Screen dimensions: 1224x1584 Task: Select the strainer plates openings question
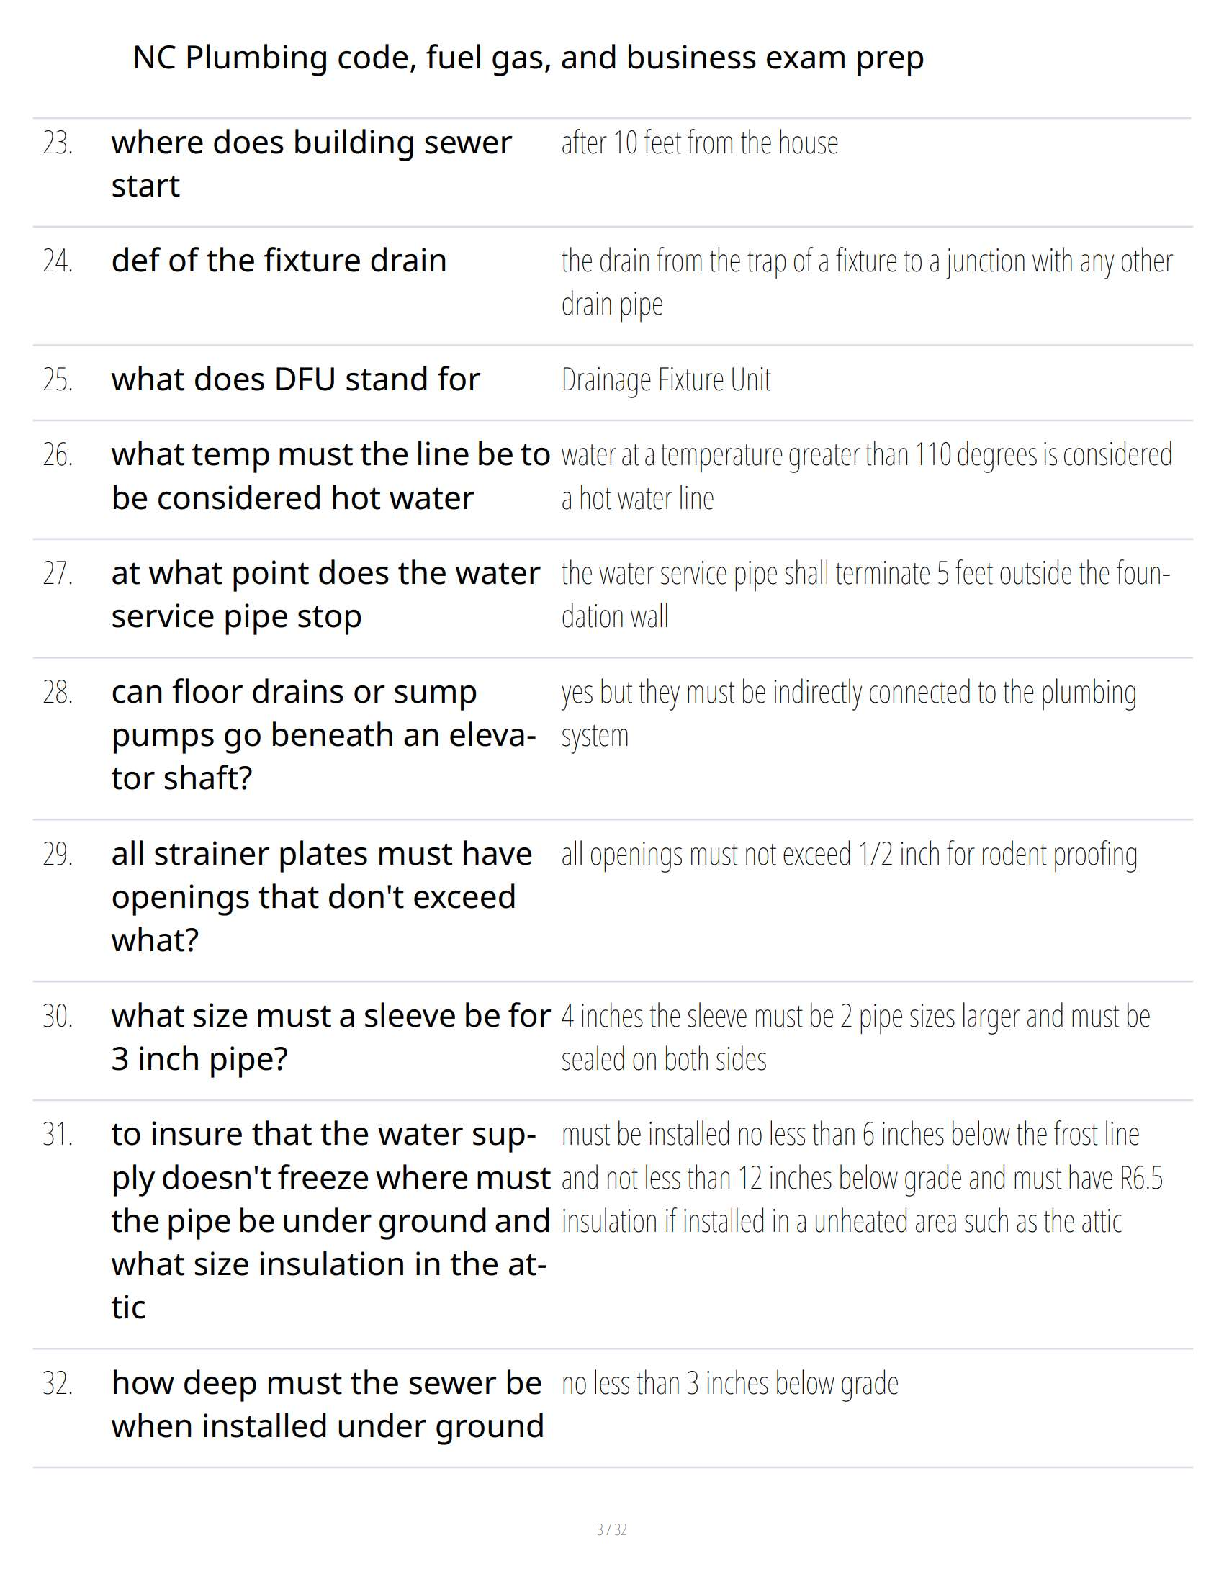click(x=322, y=897)
